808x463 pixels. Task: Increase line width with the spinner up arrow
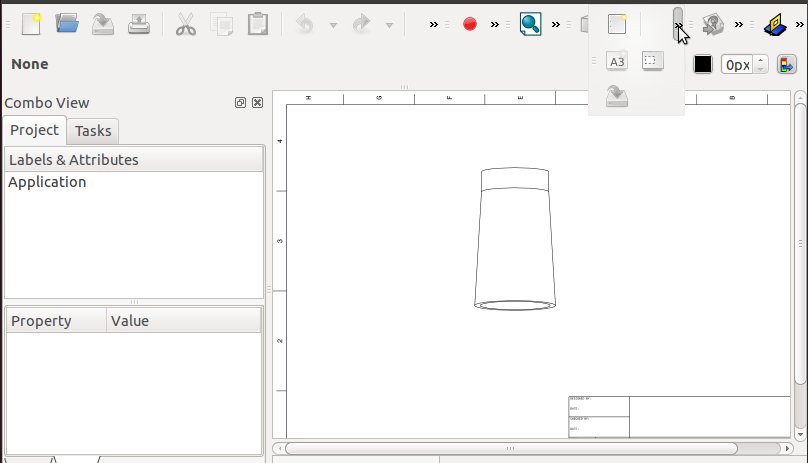pyautogui.click(x=761, y=60)
